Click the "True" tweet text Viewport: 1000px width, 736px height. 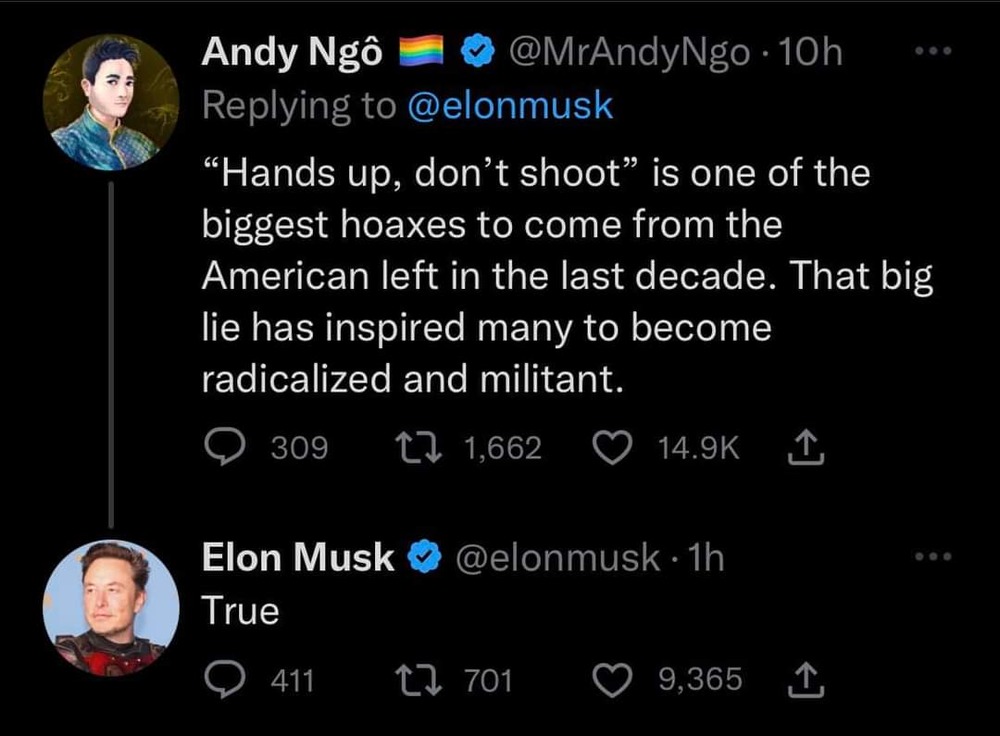point(240,611)
